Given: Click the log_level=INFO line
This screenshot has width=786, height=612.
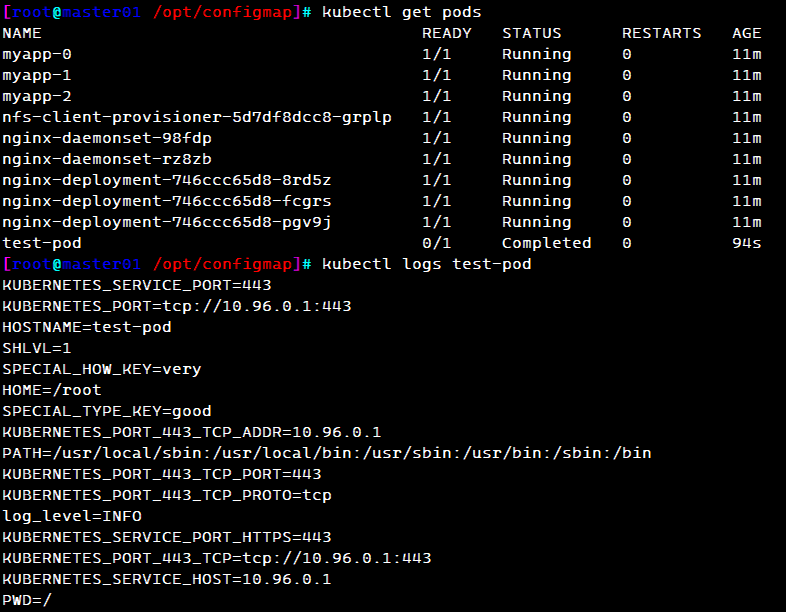Looking at the screenshot, I should click(72, 516).
